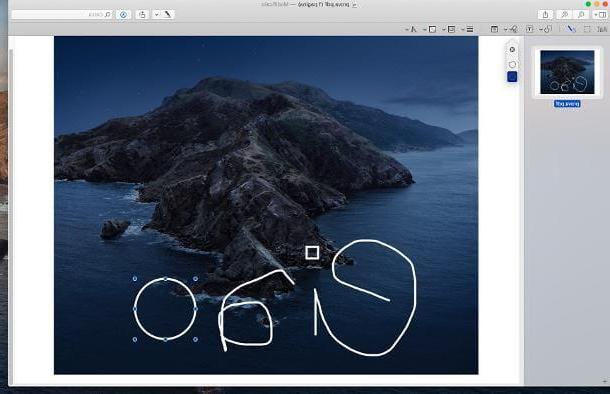Choose the smoothed circle shape suggestion
The height and width of the screenshot is (394, 610).
pos(512,64)
